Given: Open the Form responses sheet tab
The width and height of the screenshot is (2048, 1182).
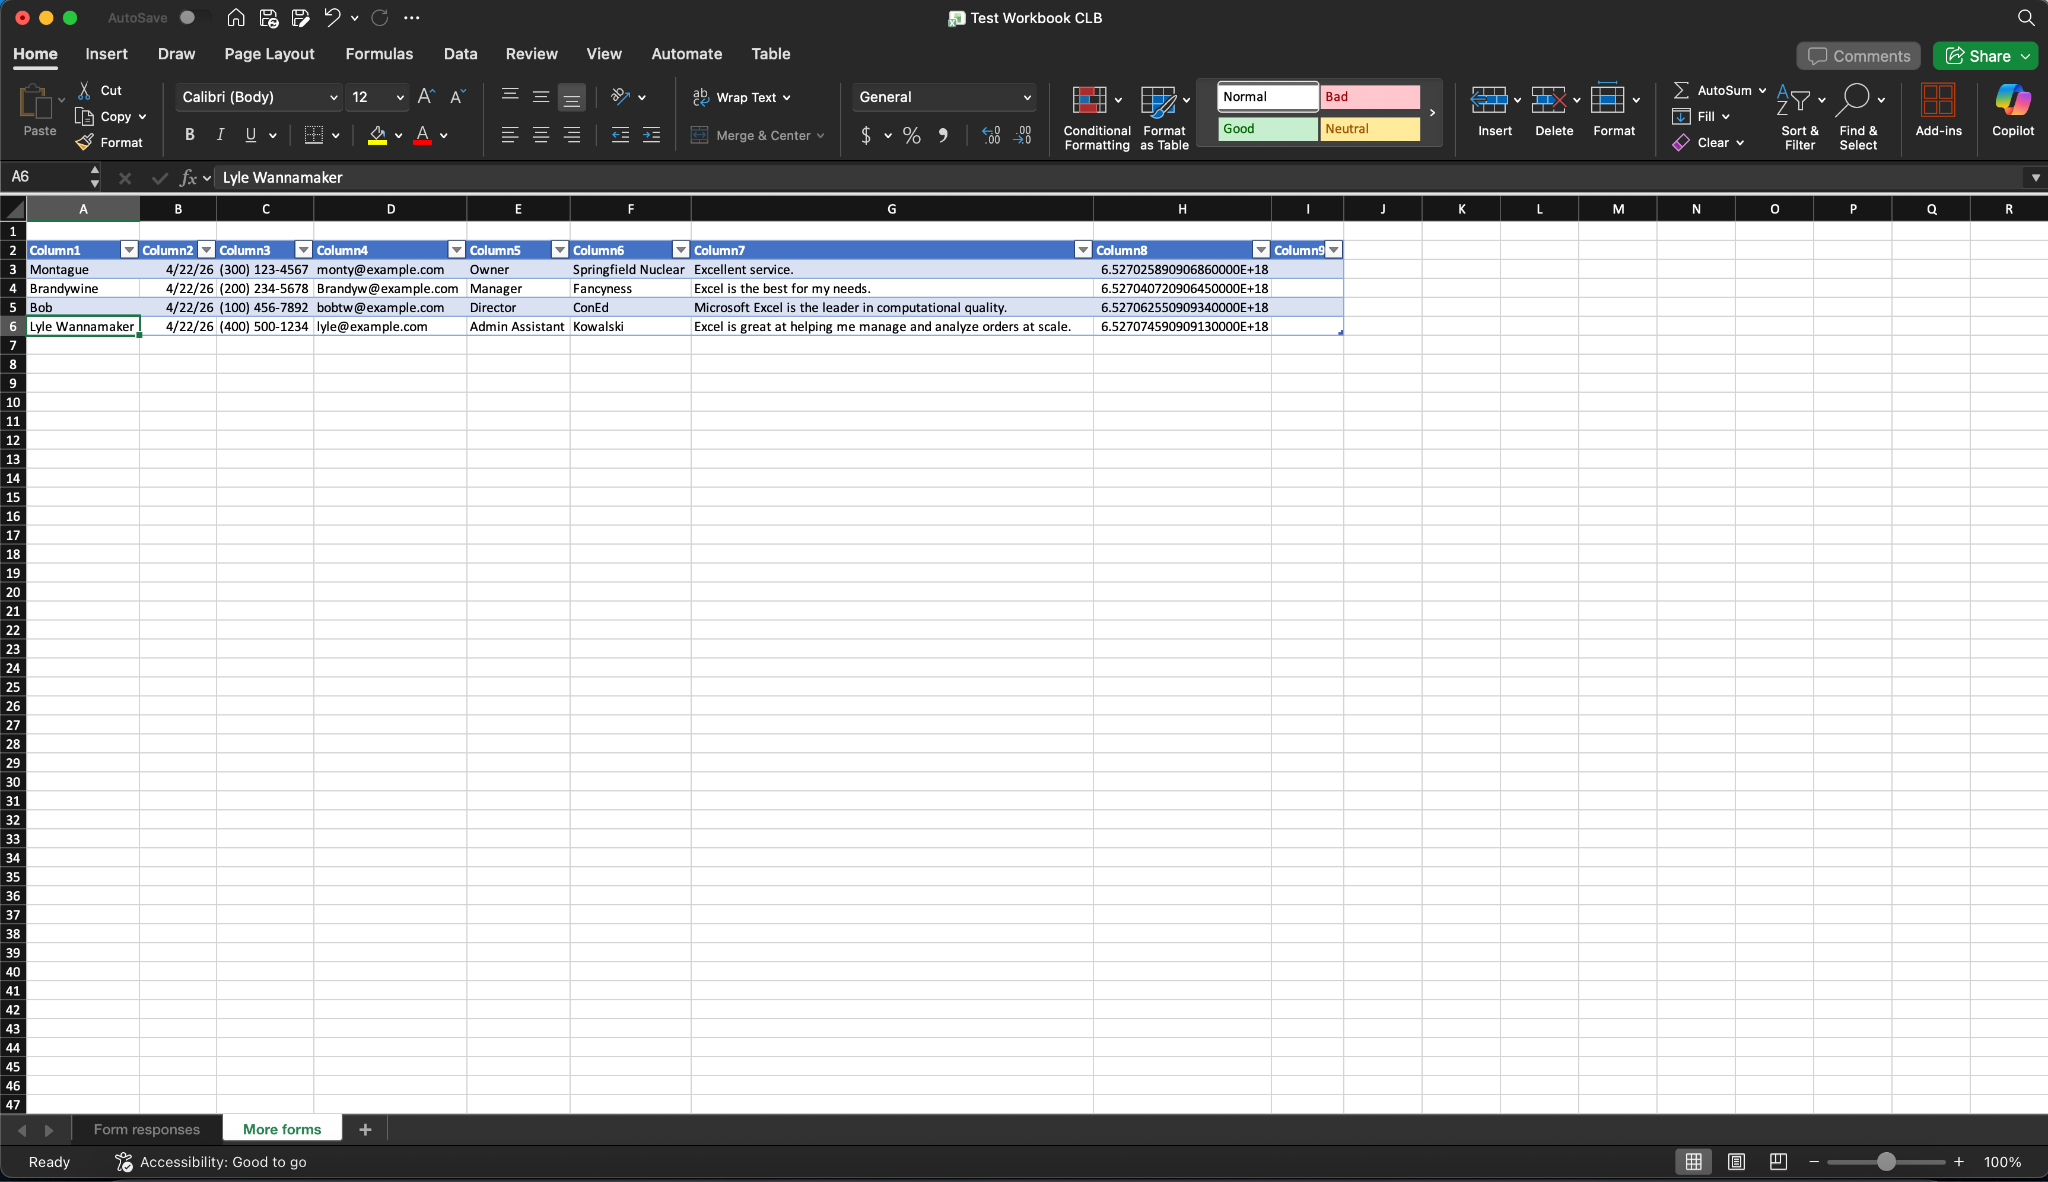Looking at the screenshot, I should (x=146, y=1129).
